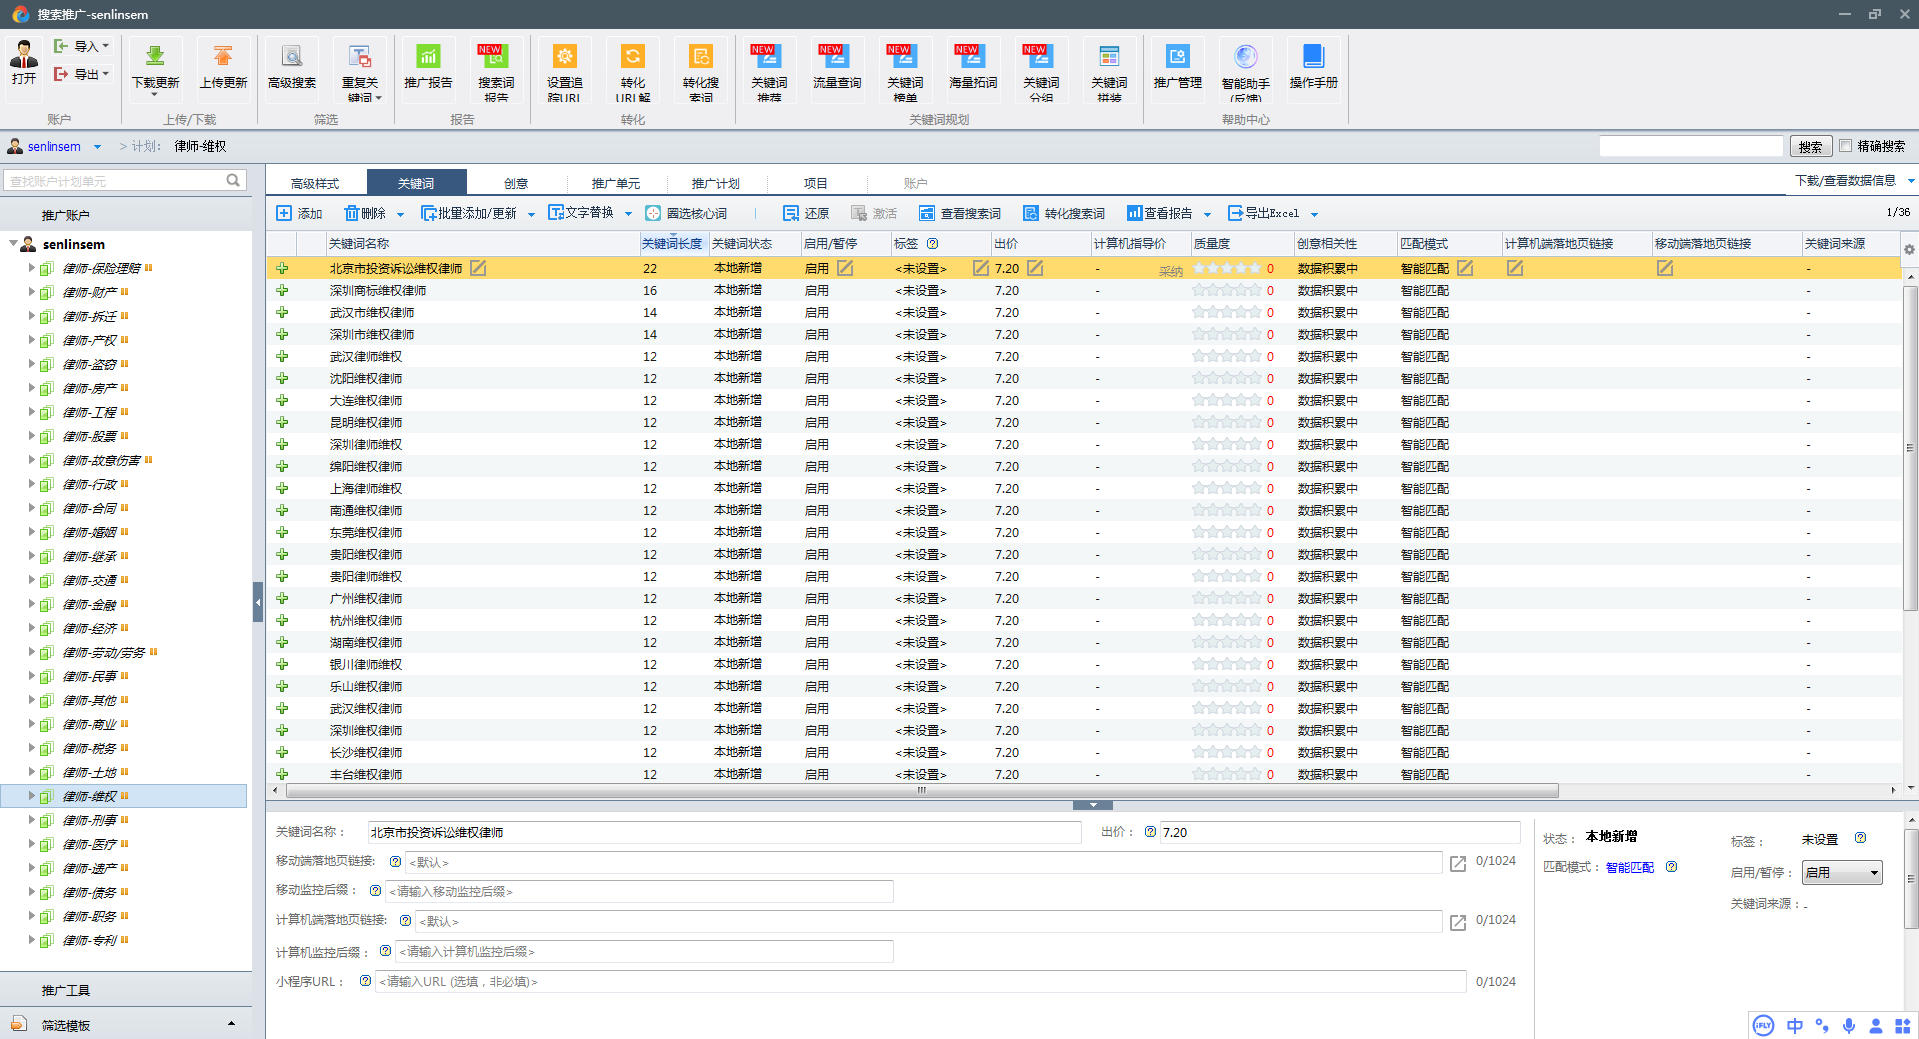The width and height of the screenshot is (1919, 1039).
Task: Click the horizontal scrollbar below the keyword table
Action: 920,791
